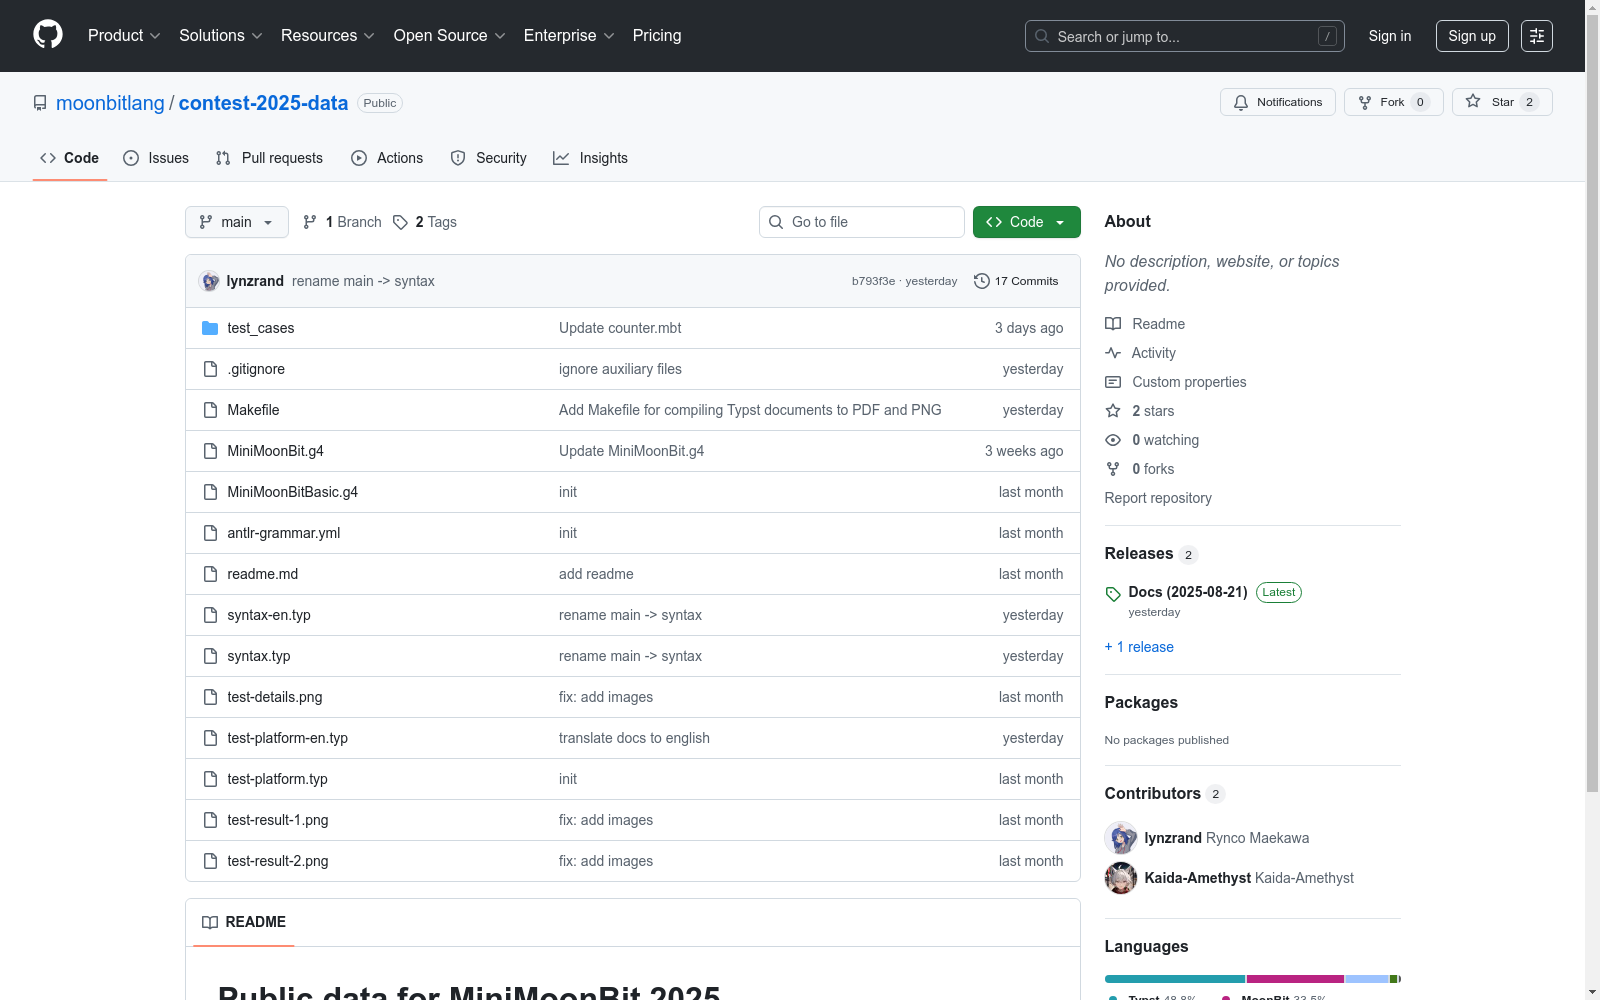
Task: Open Kaida-Amethyst's contributor avatar
Action: coord(1121,878)
